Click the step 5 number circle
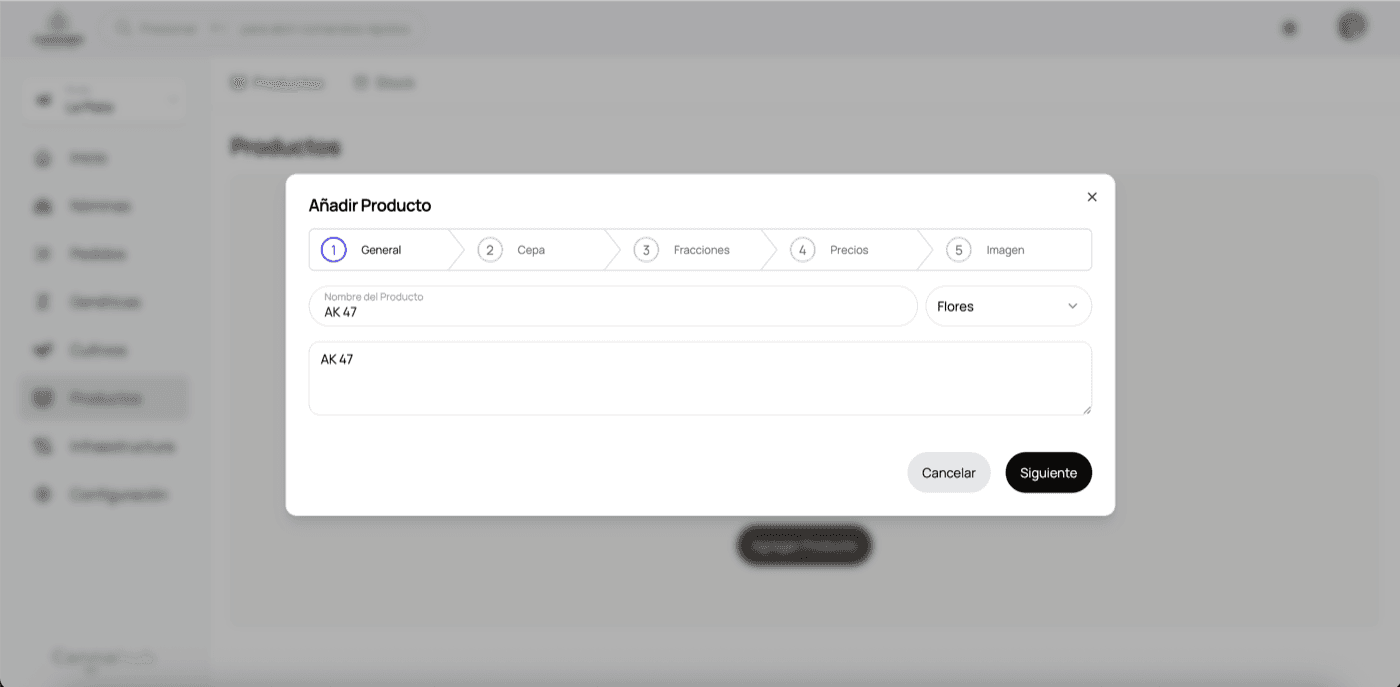 coord(958,250)
